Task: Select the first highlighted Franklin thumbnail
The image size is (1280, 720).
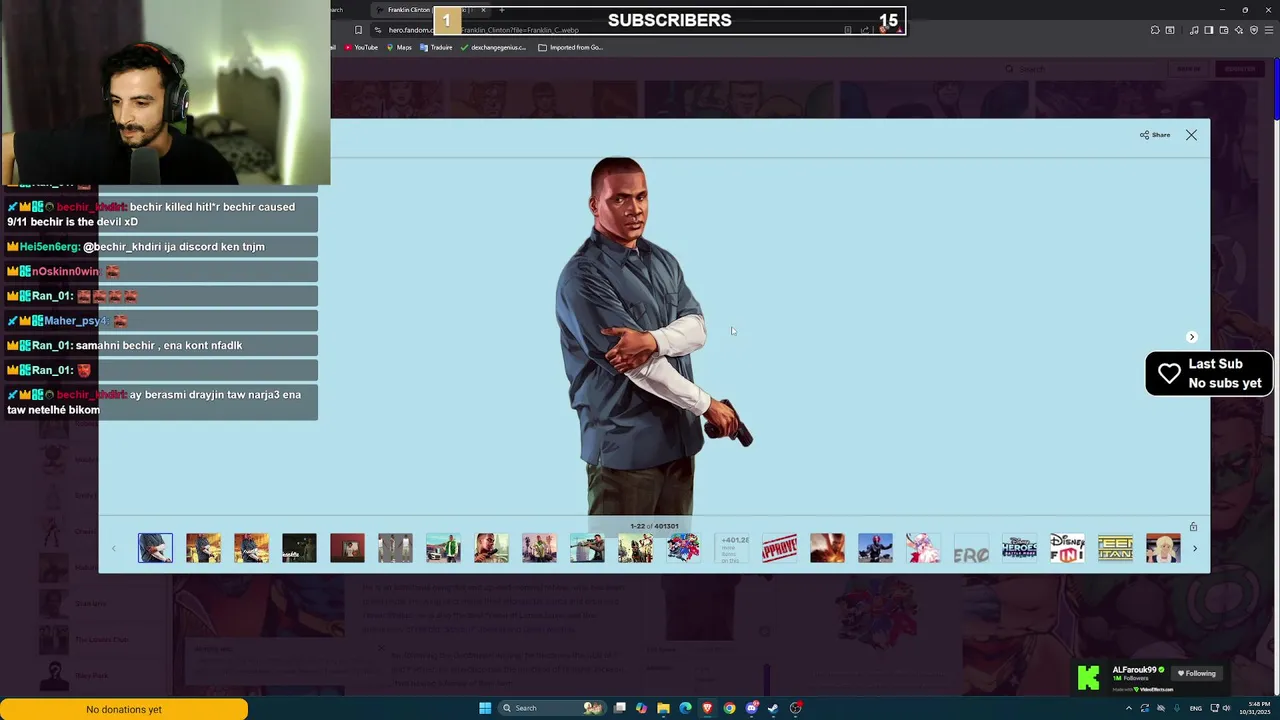Action: (155, 548)
